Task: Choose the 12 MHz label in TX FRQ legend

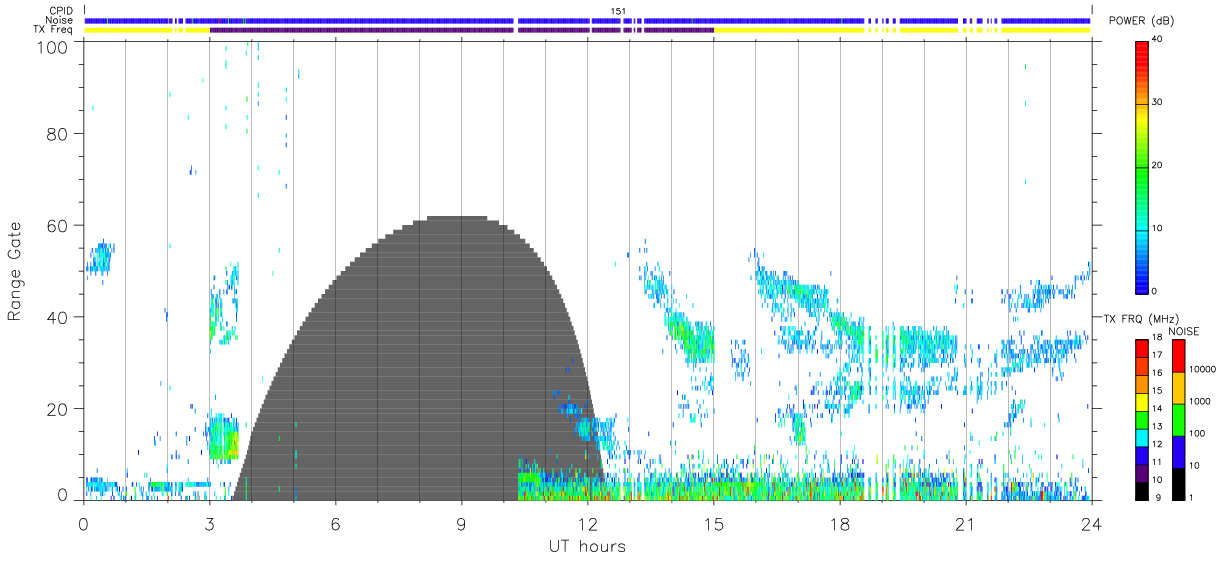Action: [1157, 444]
